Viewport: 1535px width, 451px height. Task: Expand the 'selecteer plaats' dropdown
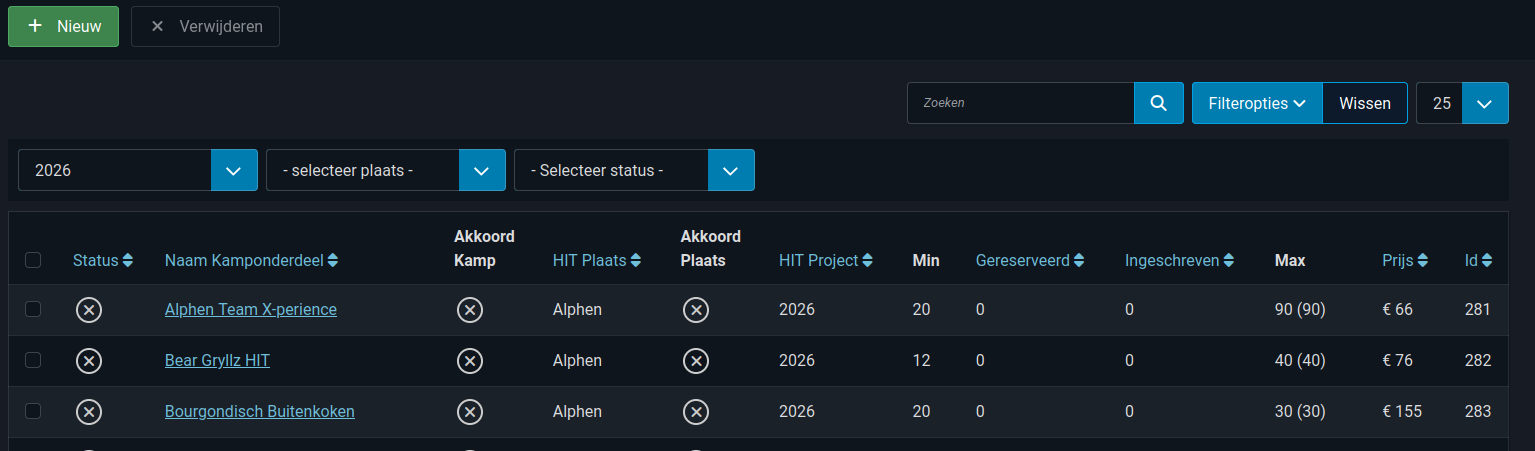click(x=385, y=170)
